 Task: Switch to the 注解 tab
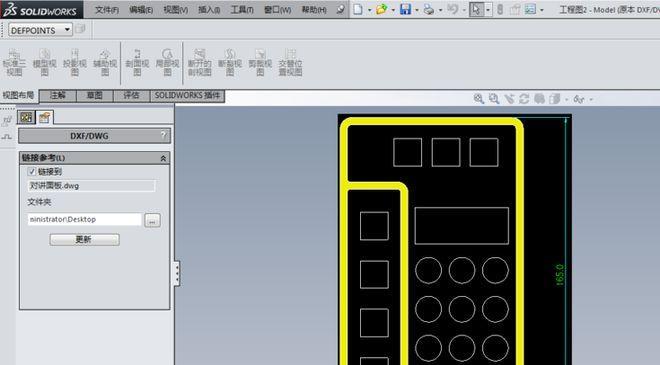click(x=58, y=96)
